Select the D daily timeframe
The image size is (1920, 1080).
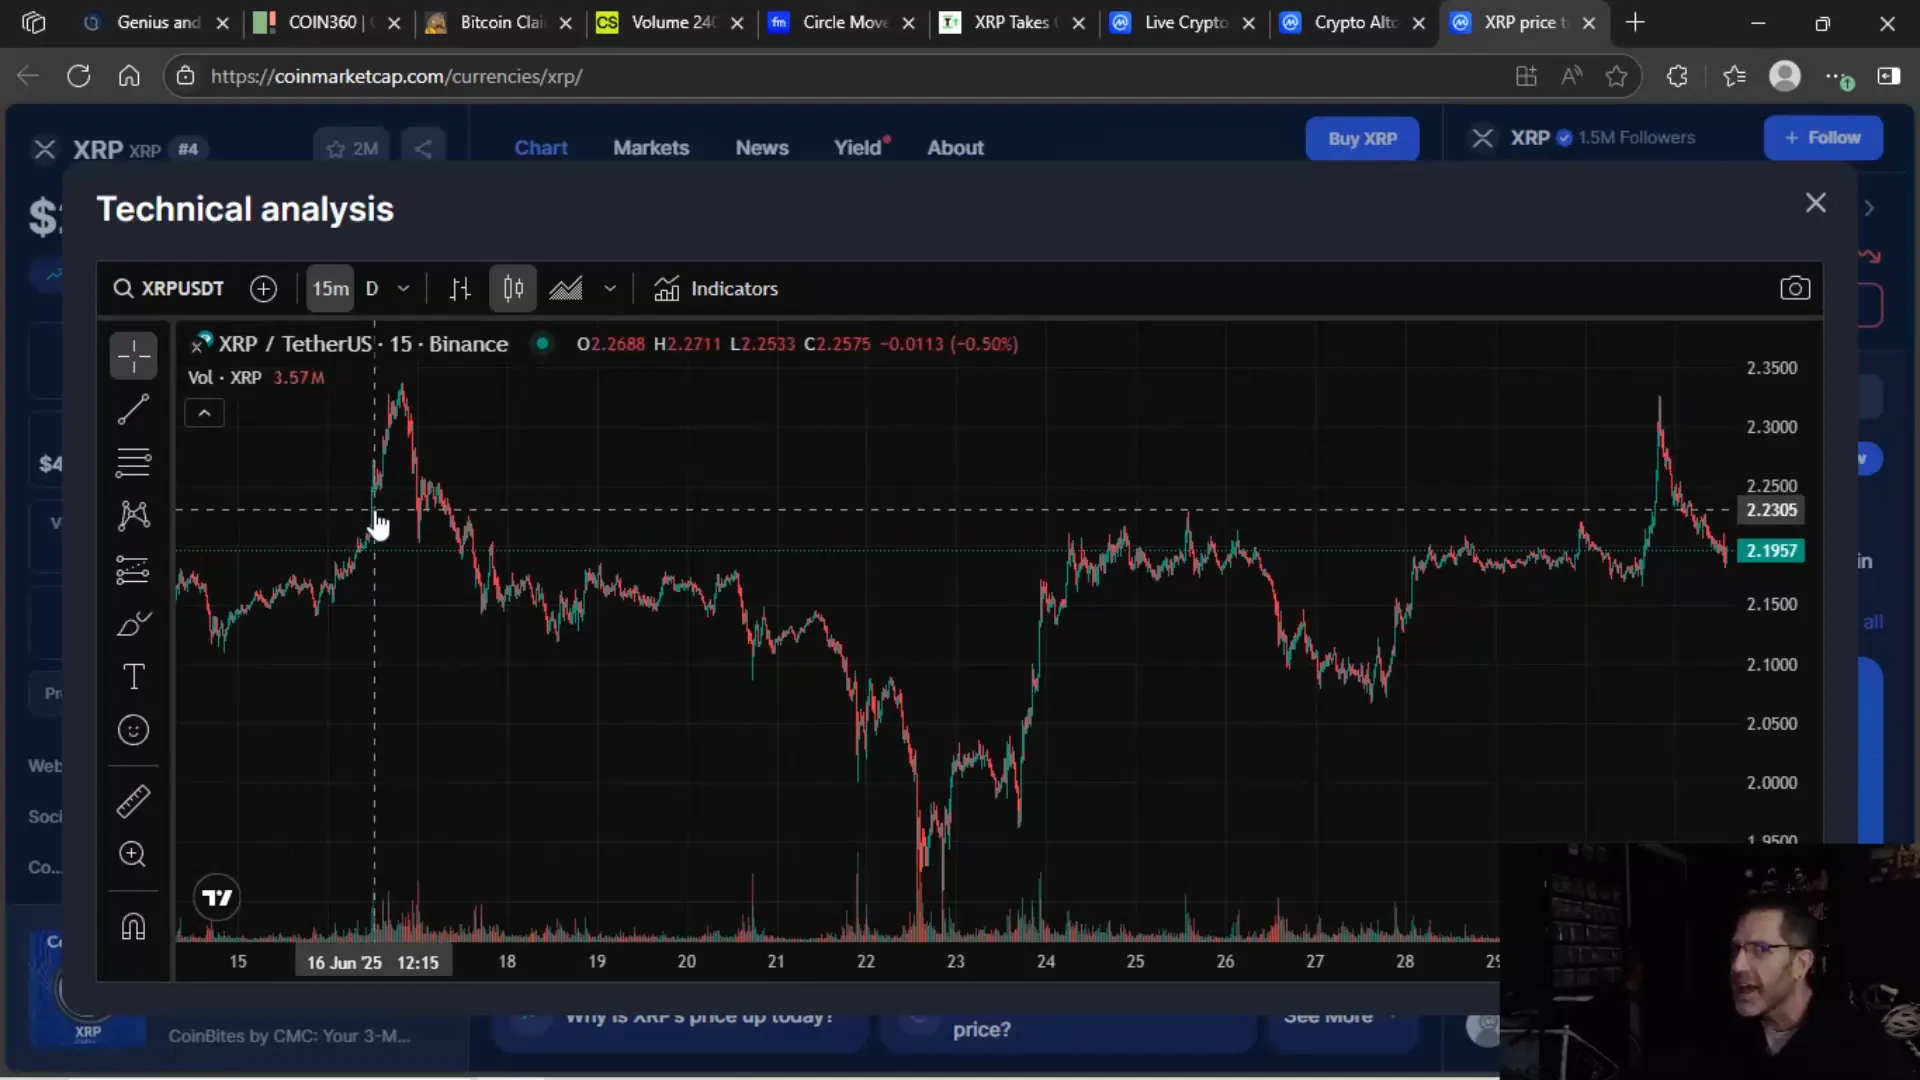point(372,289)
